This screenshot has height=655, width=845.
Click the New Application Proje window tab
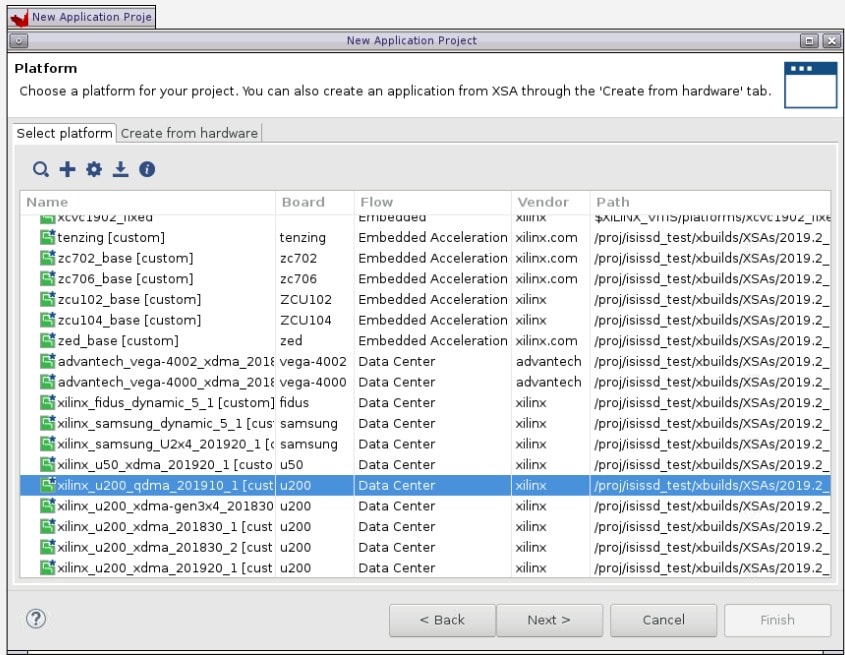coord(82,17)
